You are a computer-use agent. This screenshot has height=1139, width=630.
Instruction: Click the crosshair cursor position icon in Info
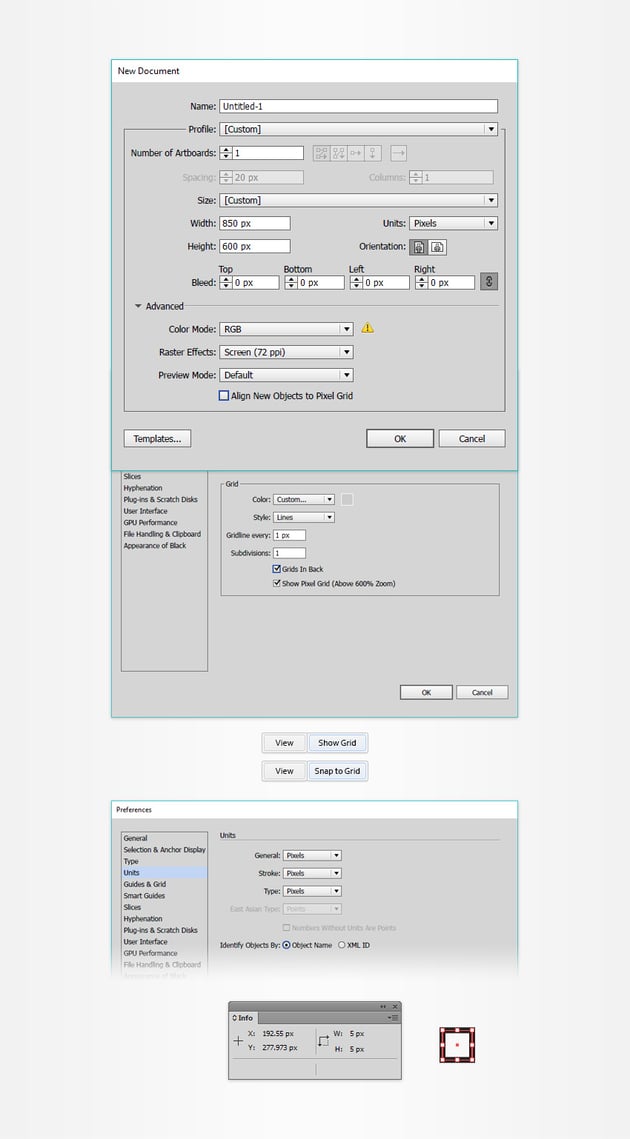(238, 1041)
